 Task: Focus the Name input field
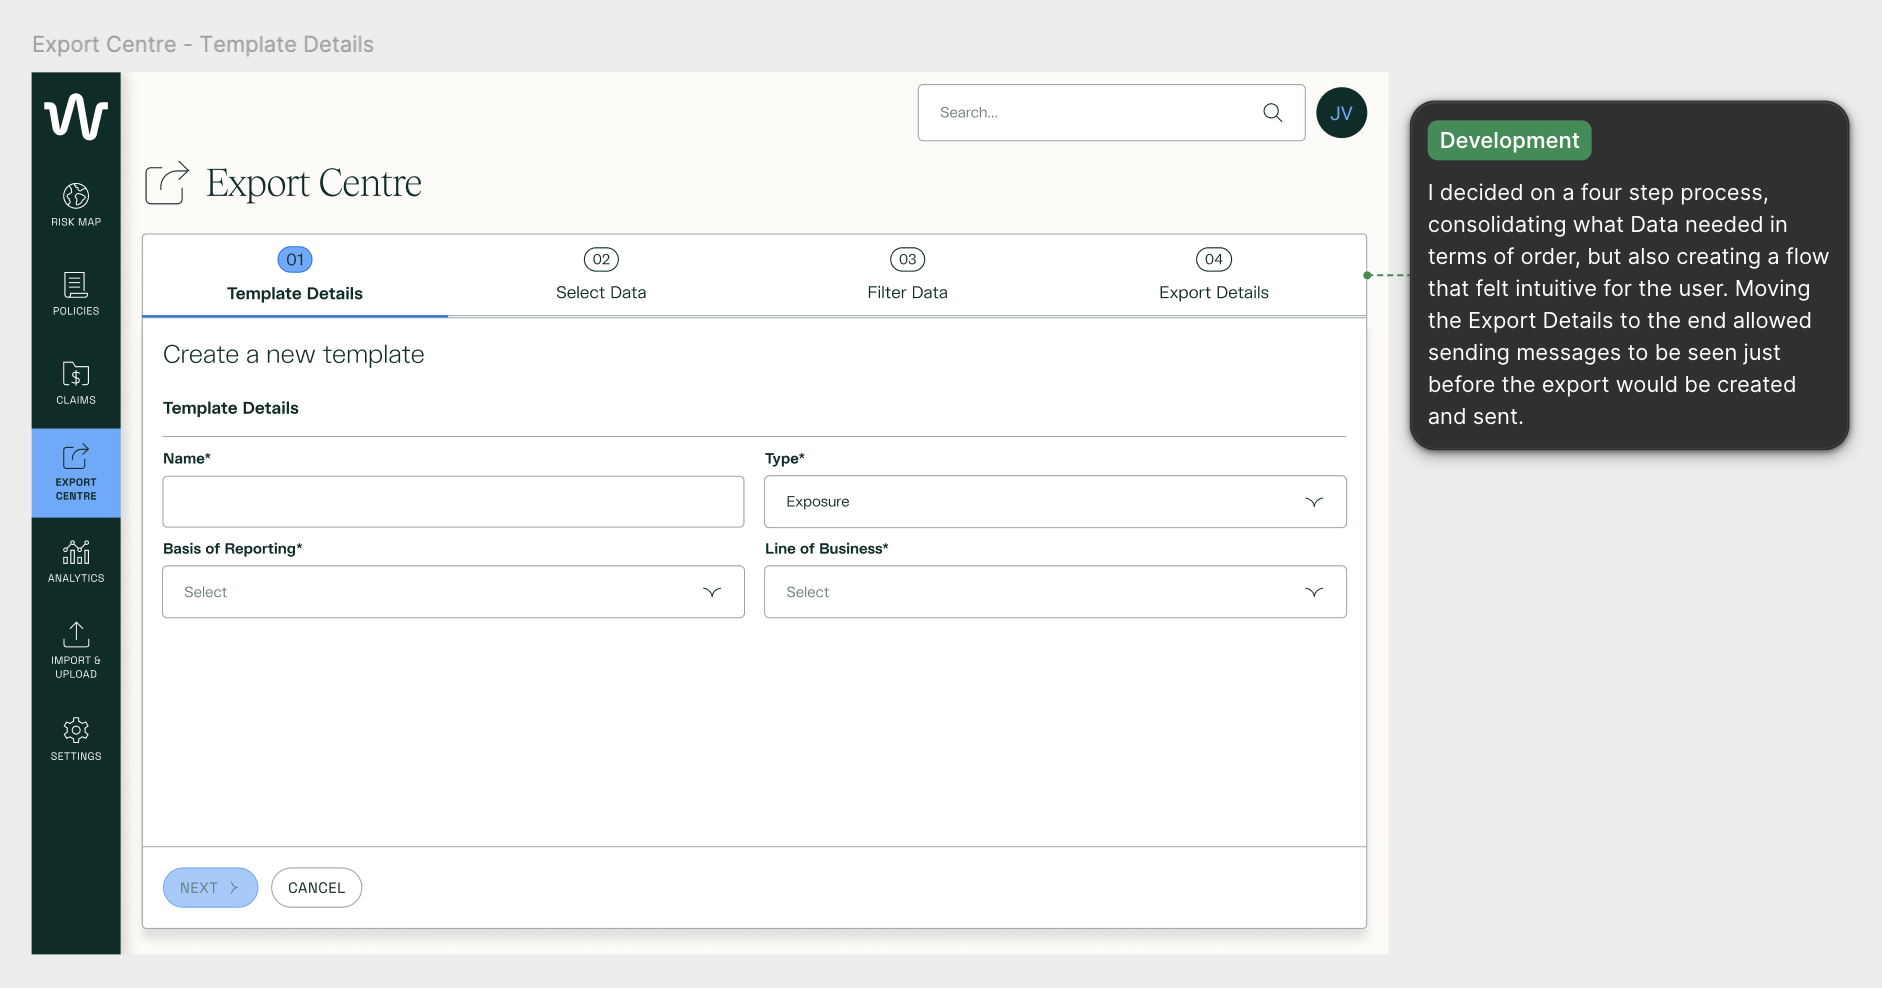[x=453, y=502]
